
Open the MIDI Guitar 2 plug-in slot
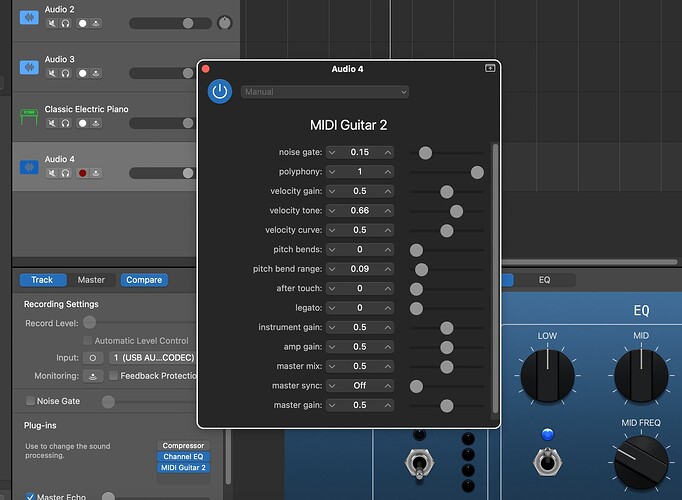183,468
